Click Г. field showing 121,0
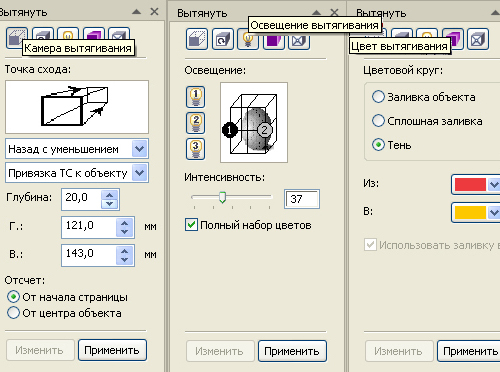The image size is (500, 372). [89, 227]
